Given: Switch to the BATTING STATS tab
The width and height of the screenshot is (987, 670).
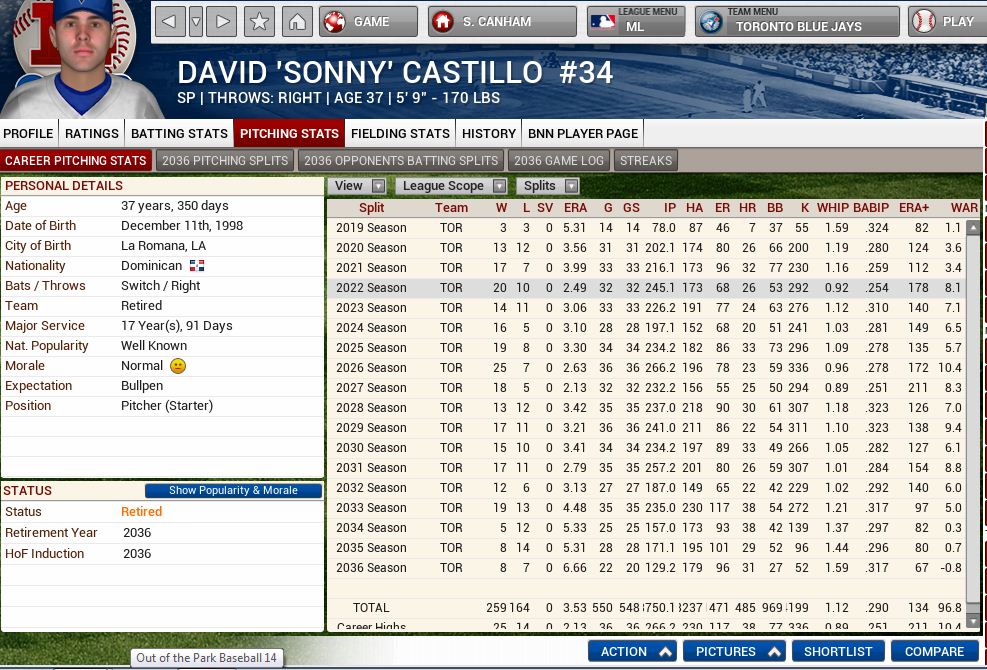Looking at the screenshot, I should 179,133.
